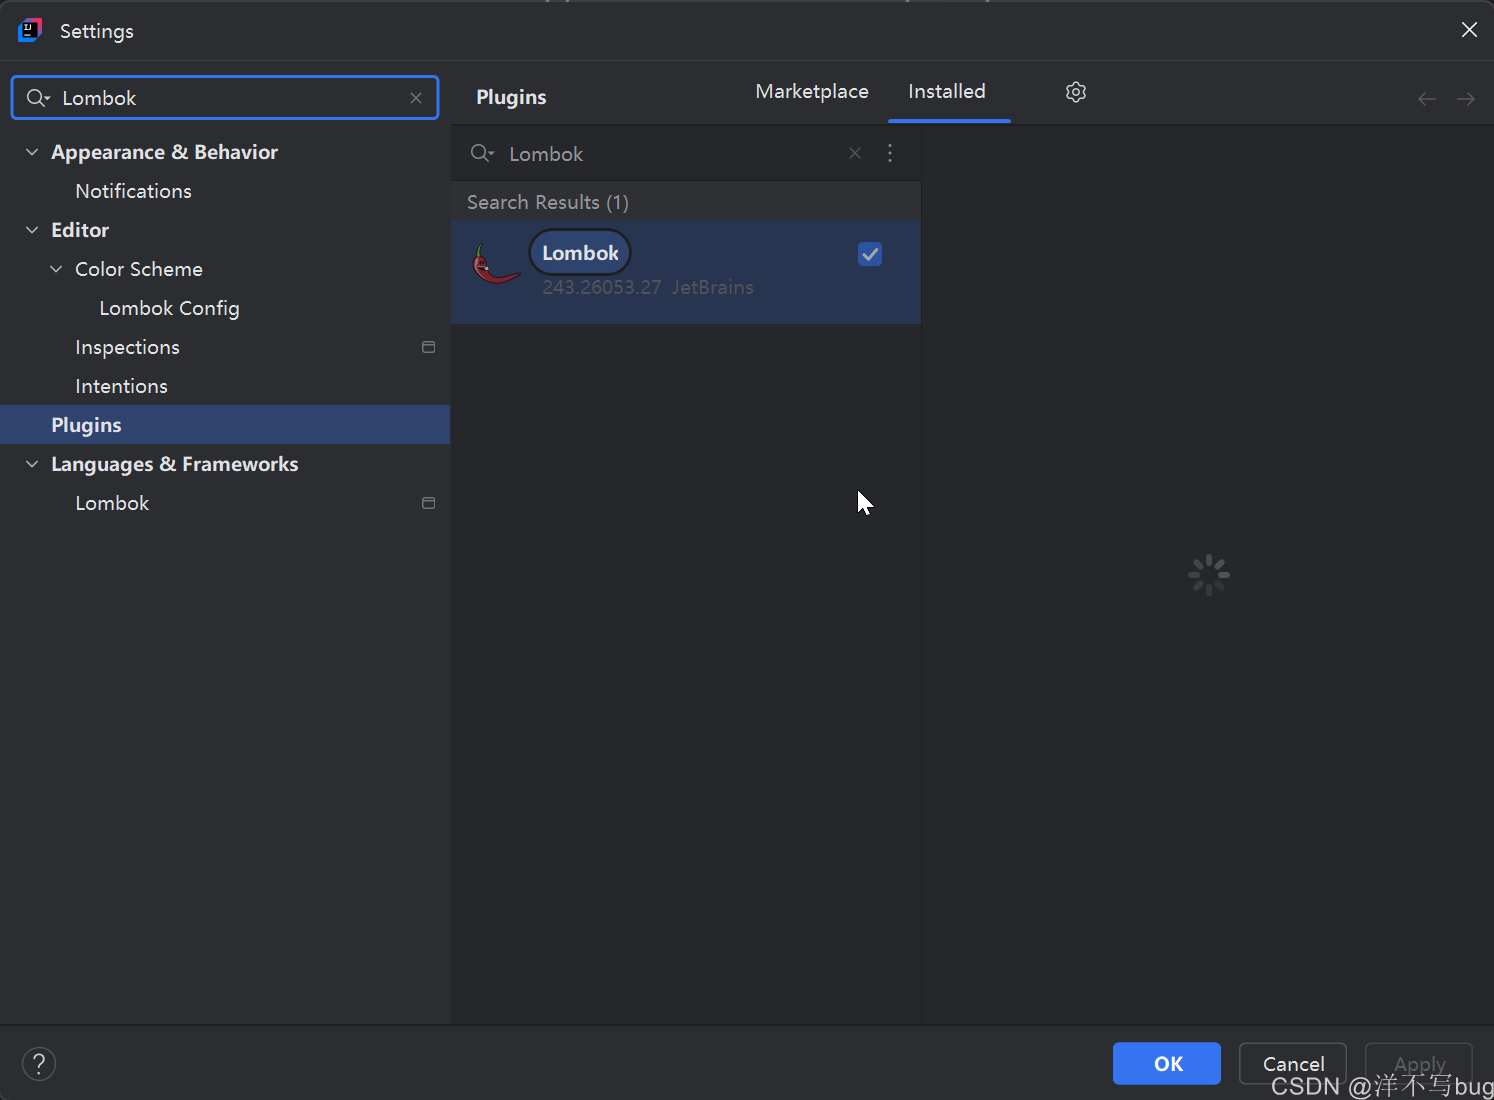Open the plugins gear settings menu
The image size is (1494, 1100).
click(x=1076, y=92)
